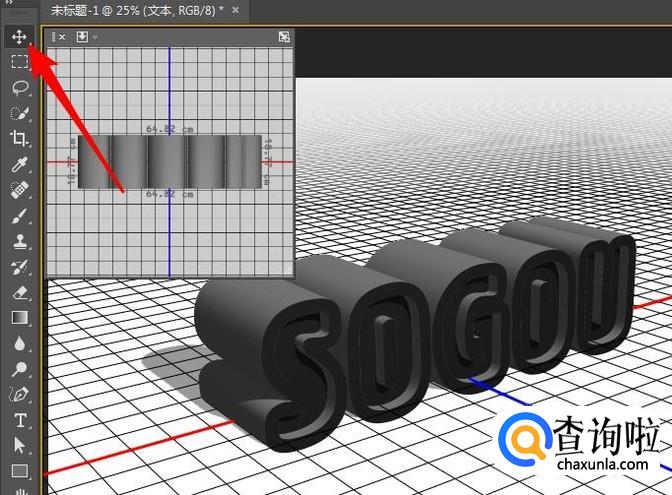Select the Dodge tool

click(20, 369)
